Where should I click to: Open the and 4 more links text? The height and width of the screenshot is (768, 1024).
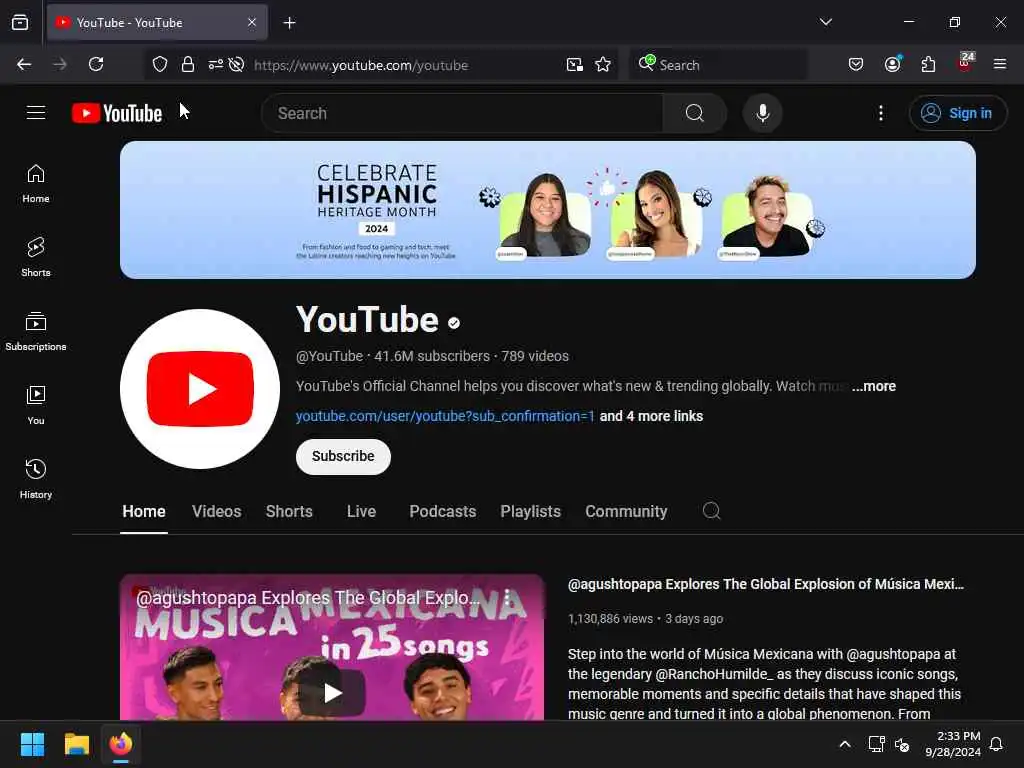pos(651,416)
